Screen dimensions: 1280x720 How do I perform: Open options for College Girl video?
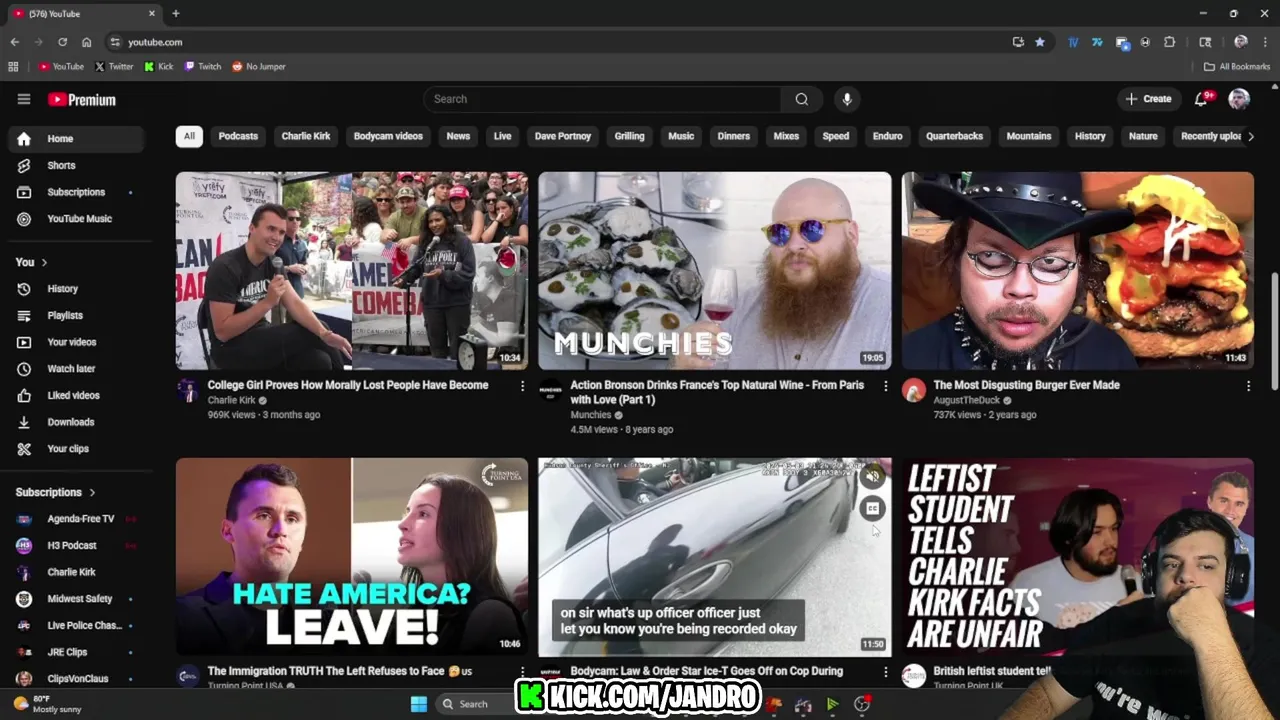(522, 386)
